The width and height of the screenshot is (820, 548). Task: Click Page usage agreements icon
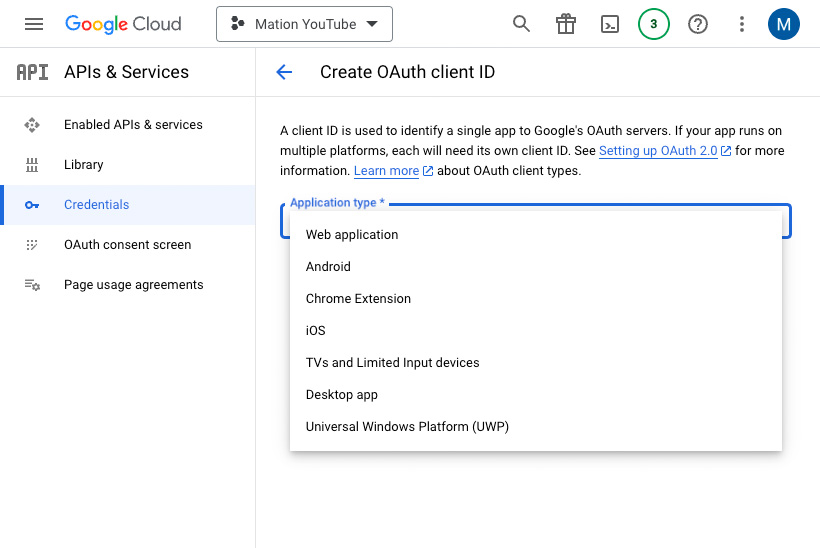click(32, 285)
